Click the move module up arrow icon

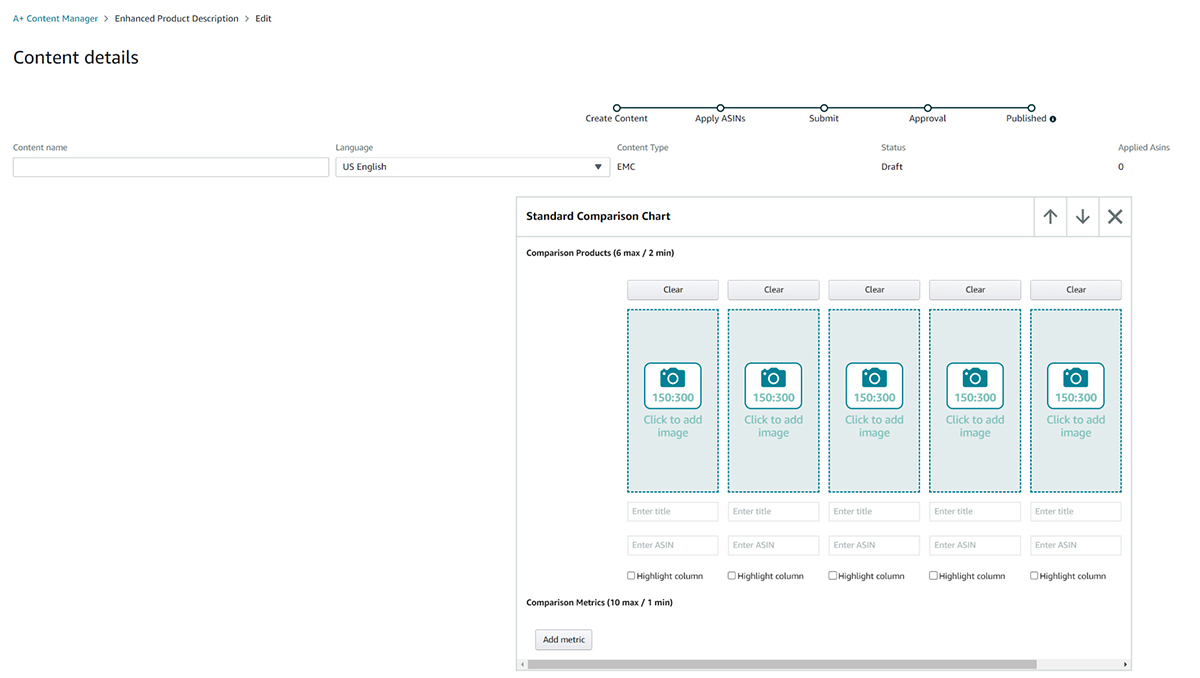point(1050,217)
